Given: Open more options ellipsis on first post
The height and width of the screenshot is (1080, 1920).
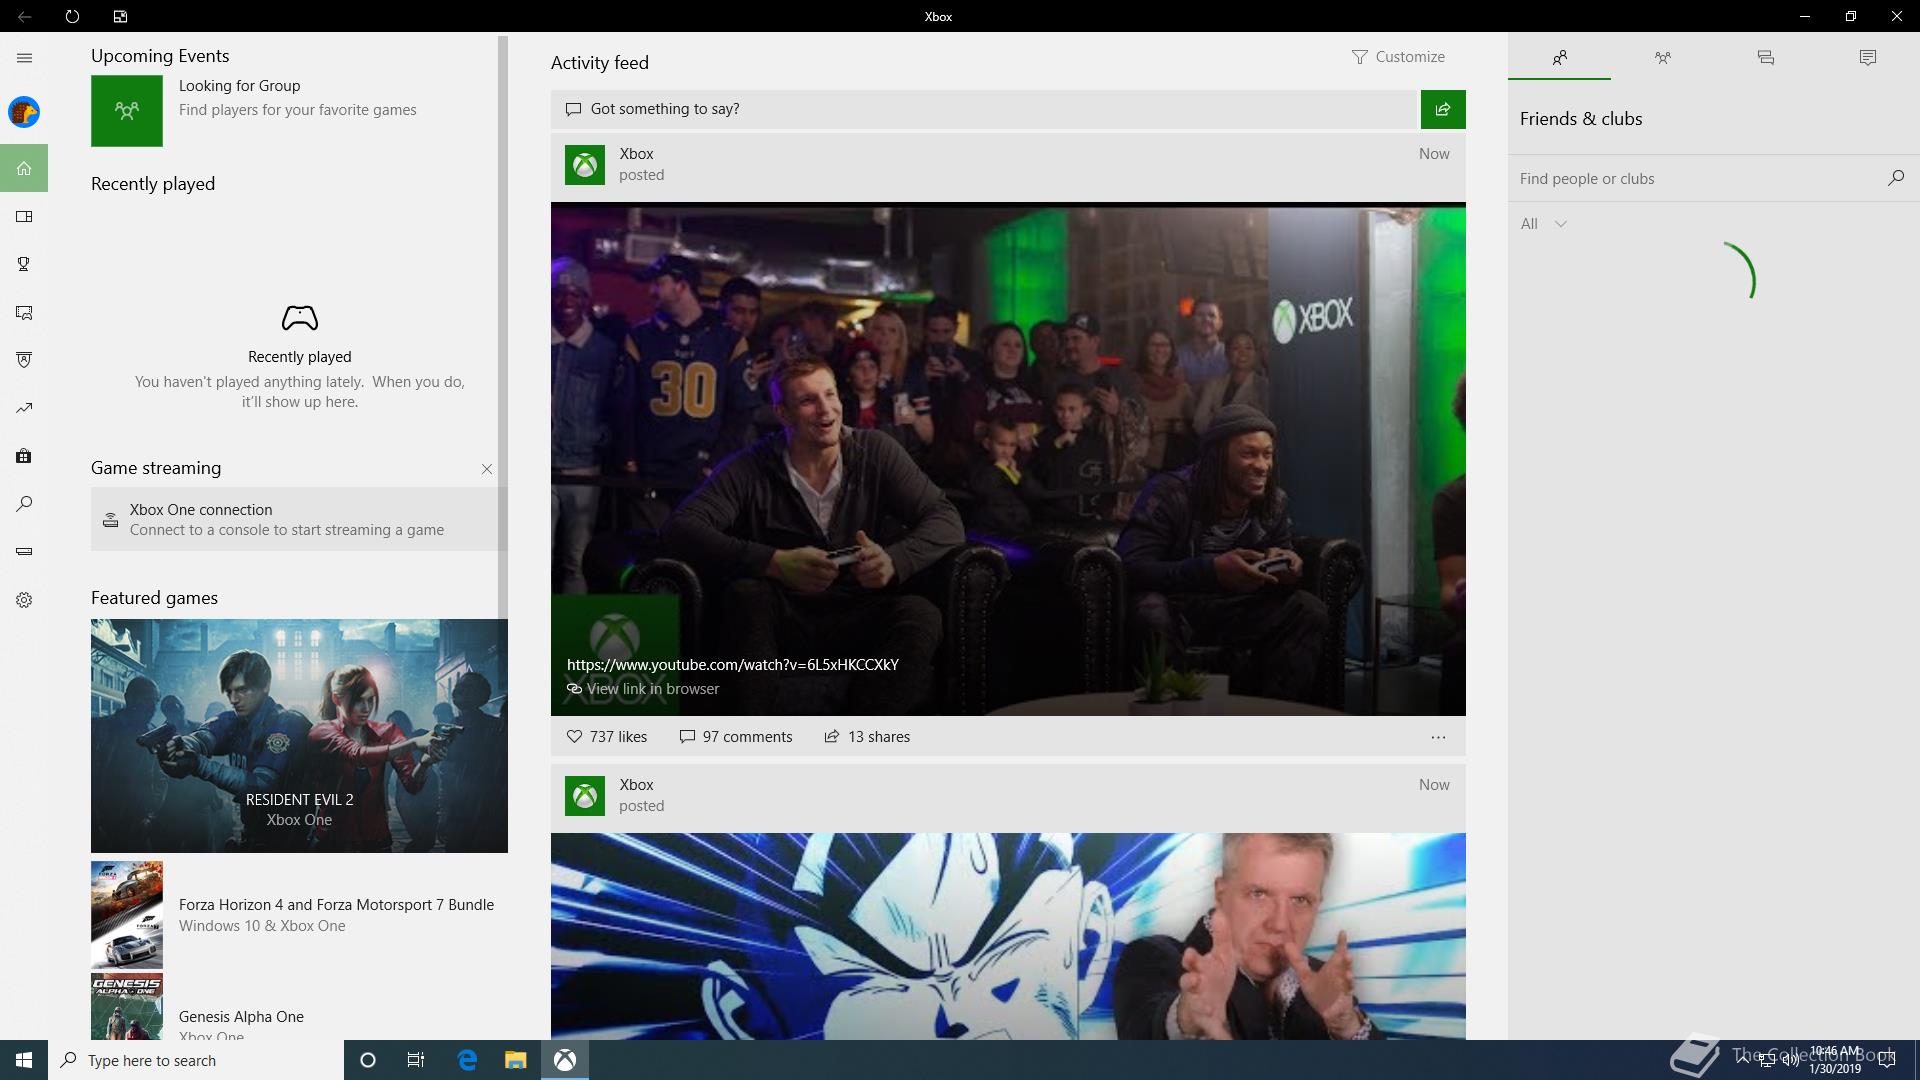Looking at the screenshot, I should click(1438, 737).
